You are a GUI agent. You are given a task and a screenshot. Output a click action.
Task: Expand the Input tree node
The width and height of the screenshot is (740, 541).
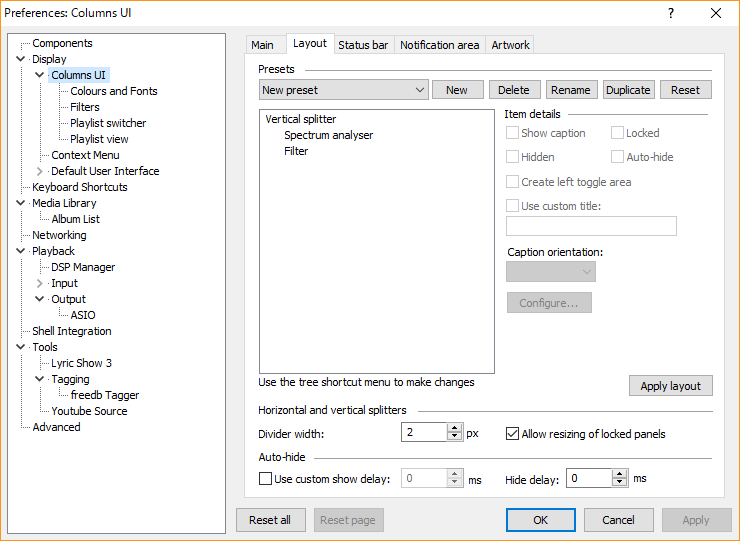(40, 283)
